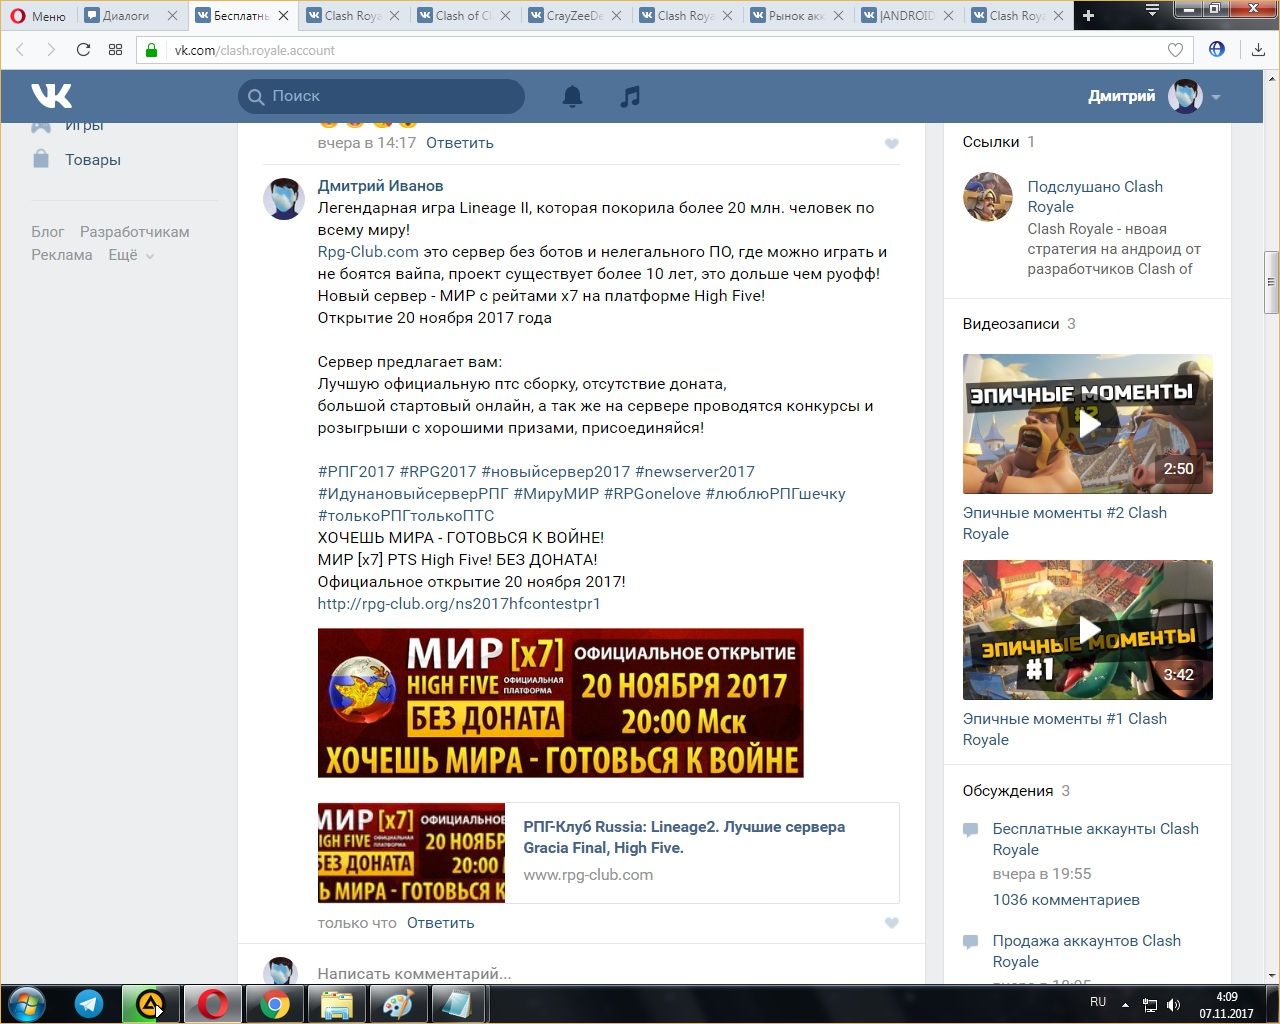Open tab list menu in Opera tab bar

coord(1152,11)
